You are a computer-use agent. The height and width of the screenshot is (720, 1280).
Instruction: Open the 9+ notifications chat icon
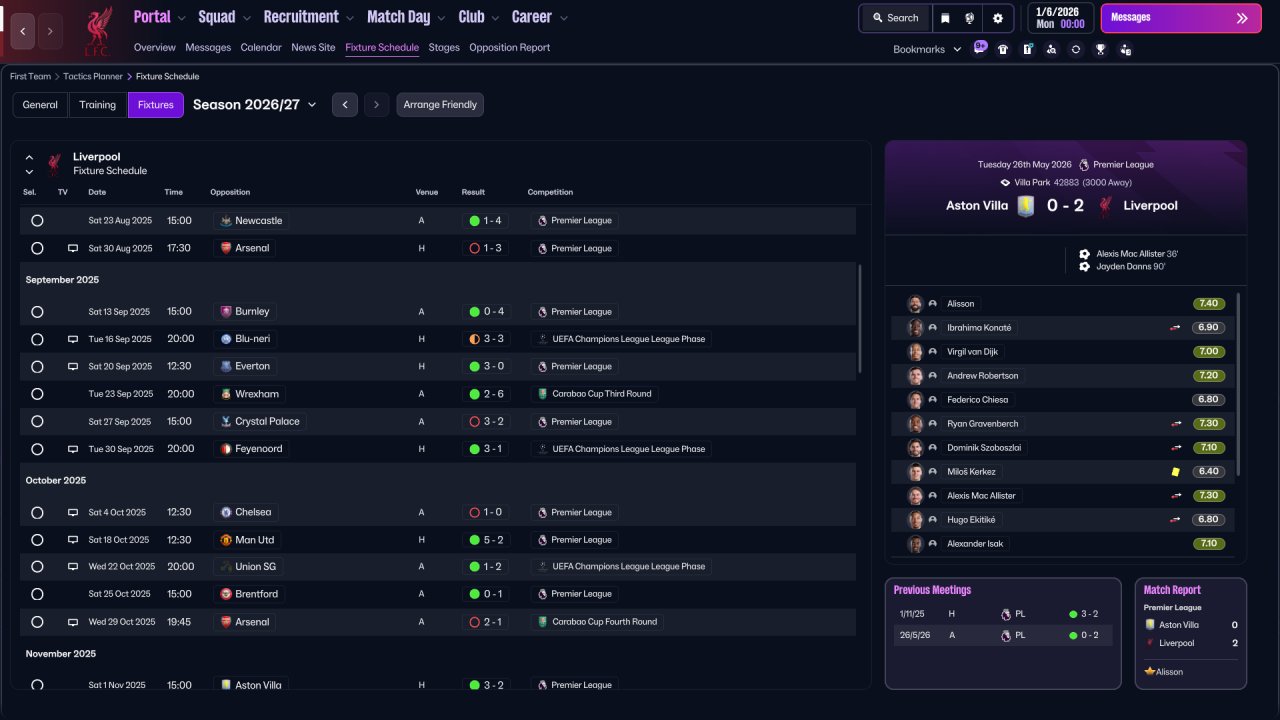point(979,48)
